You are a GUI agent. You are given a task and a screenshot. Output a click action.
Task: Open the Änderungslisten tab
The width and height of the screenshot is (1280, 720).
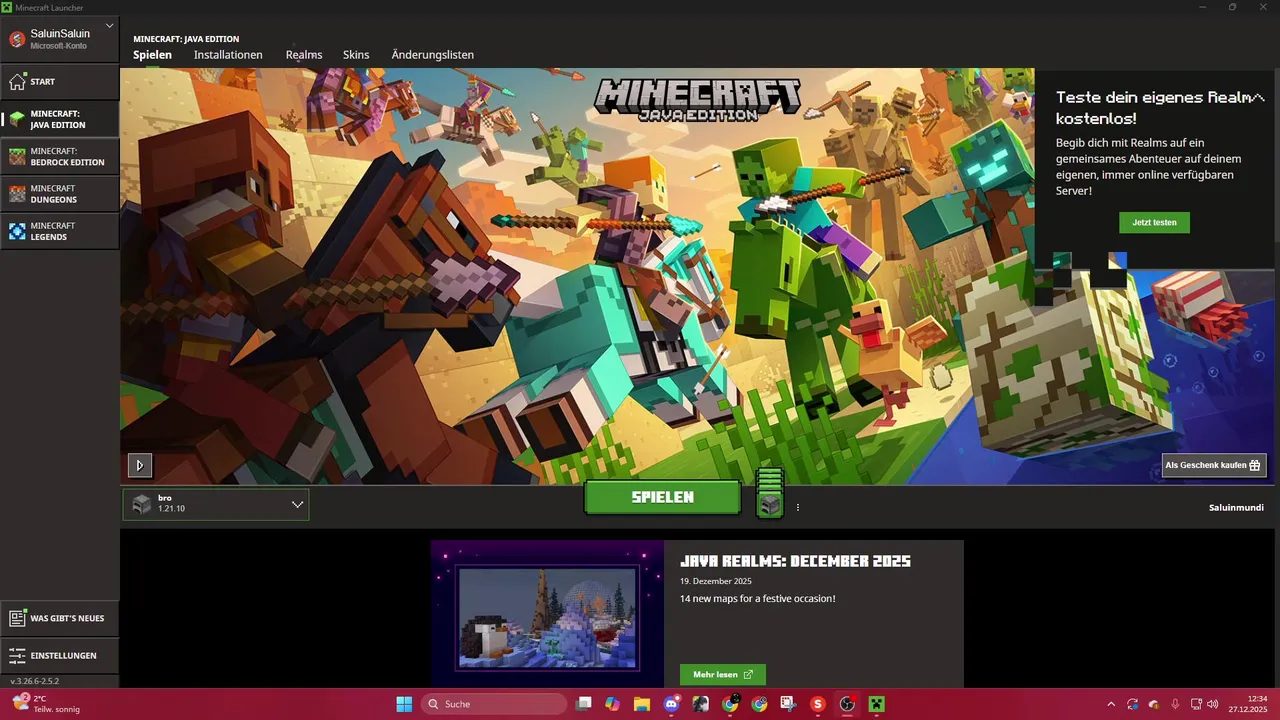tap(433, 55)
